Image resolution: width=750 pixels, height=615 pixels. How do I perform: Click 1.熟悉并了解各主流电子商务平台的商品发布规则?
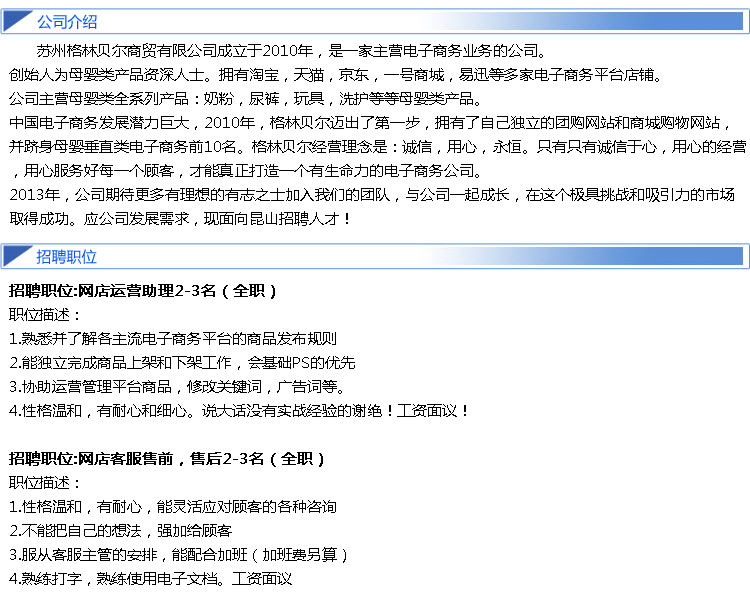(173, 339)
